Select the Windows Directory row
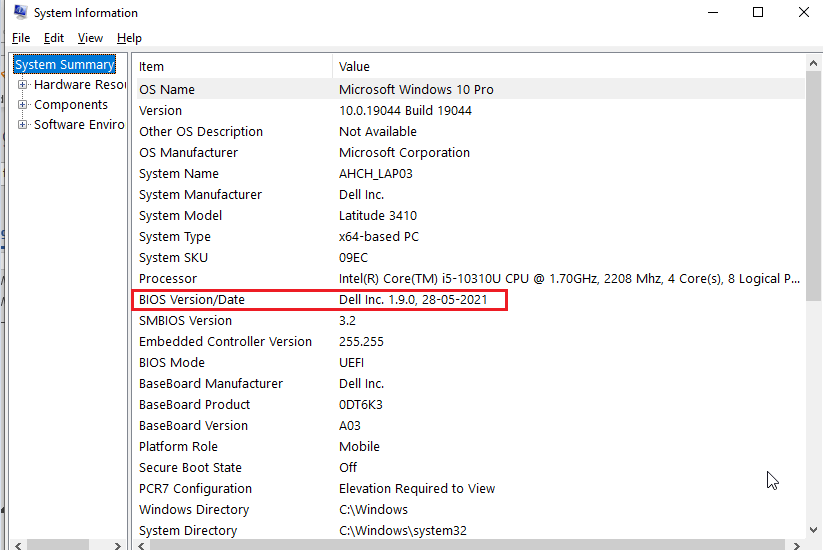The image size is (823, 550). pyautogui.click(x=470, y=510)
